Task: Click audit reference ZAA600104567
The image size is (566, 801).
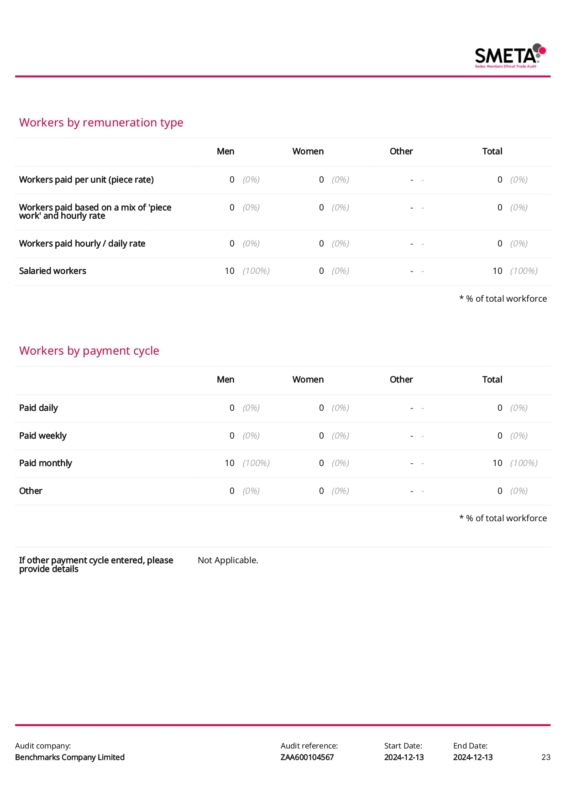Action: 307,757
